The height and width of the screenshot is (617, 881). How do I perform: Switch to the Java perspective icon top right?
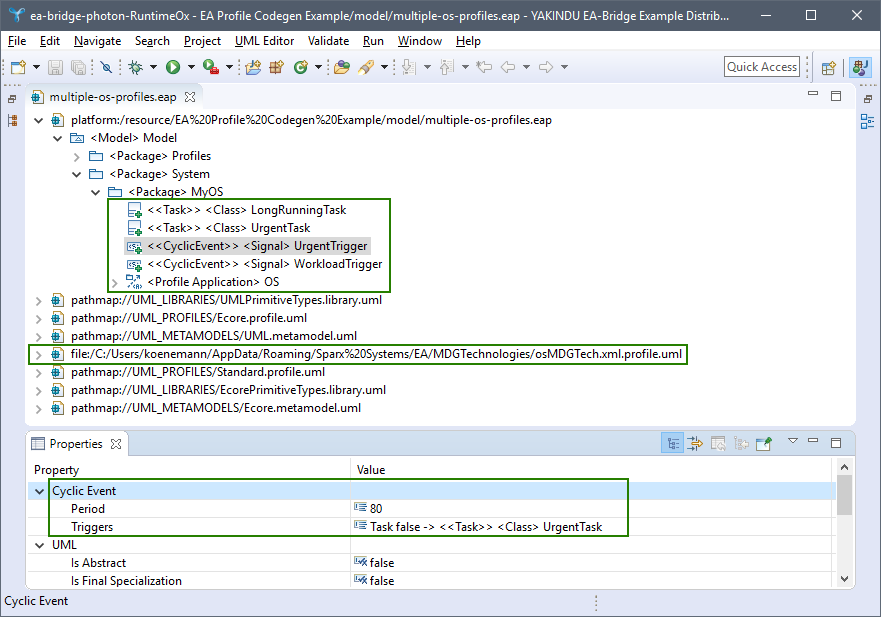(860, 67)
